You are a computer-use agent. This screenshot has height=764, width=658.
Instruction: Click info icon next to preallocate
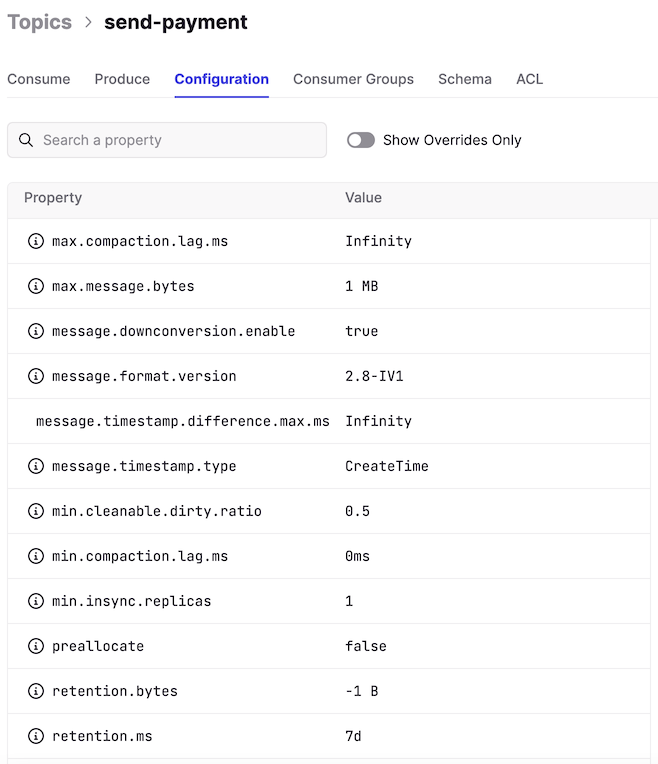click(36, 646)
